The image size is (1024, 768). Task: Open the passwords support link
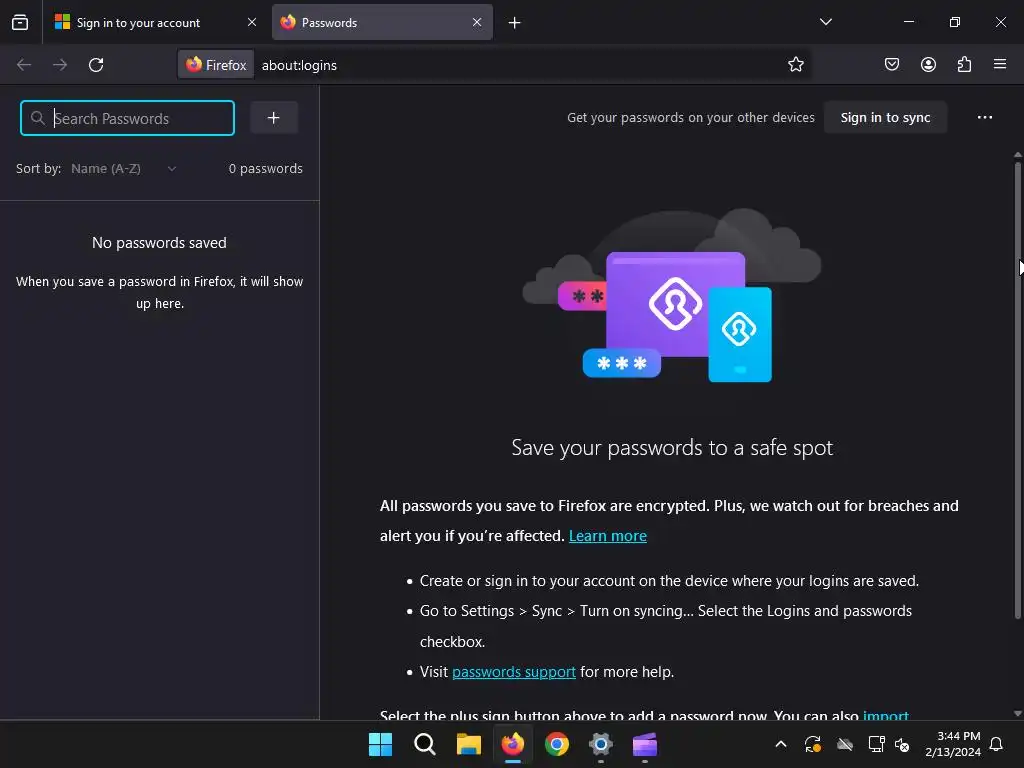click(x=513, y=671)
